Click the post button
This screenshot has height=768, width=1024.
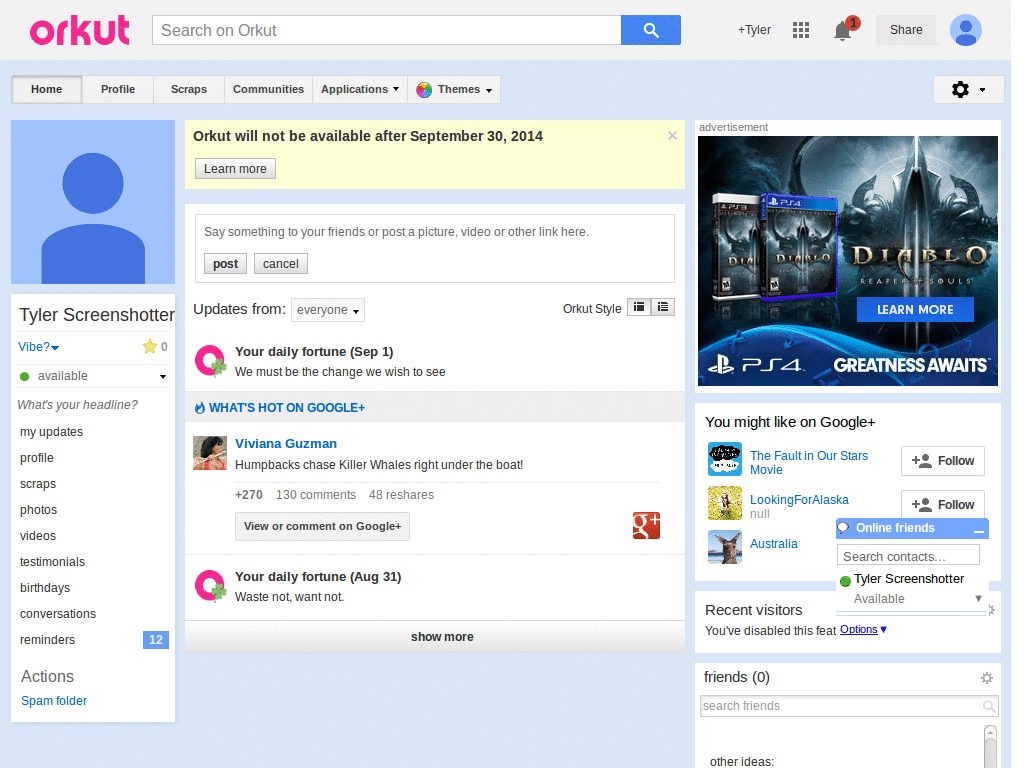225,264
